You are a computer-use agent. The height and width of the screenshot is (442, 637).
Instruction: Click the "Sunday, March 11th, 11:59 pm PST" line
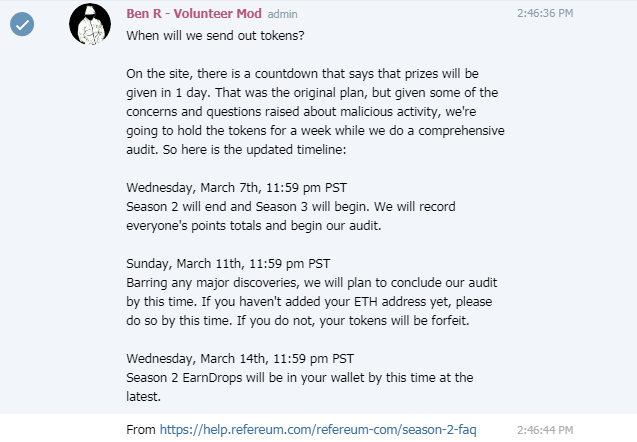click(x=228, y=263)
